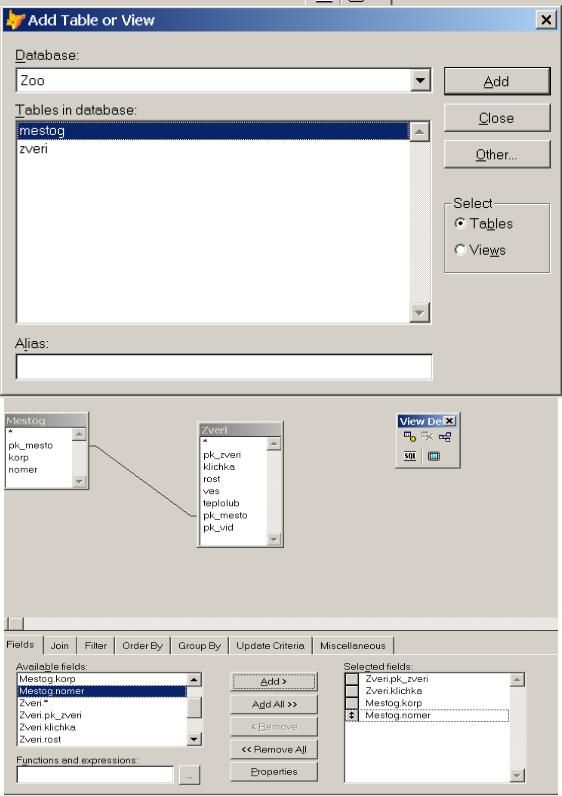Open expression builder via ... button

pyautogui.click(x=189, y=775)
